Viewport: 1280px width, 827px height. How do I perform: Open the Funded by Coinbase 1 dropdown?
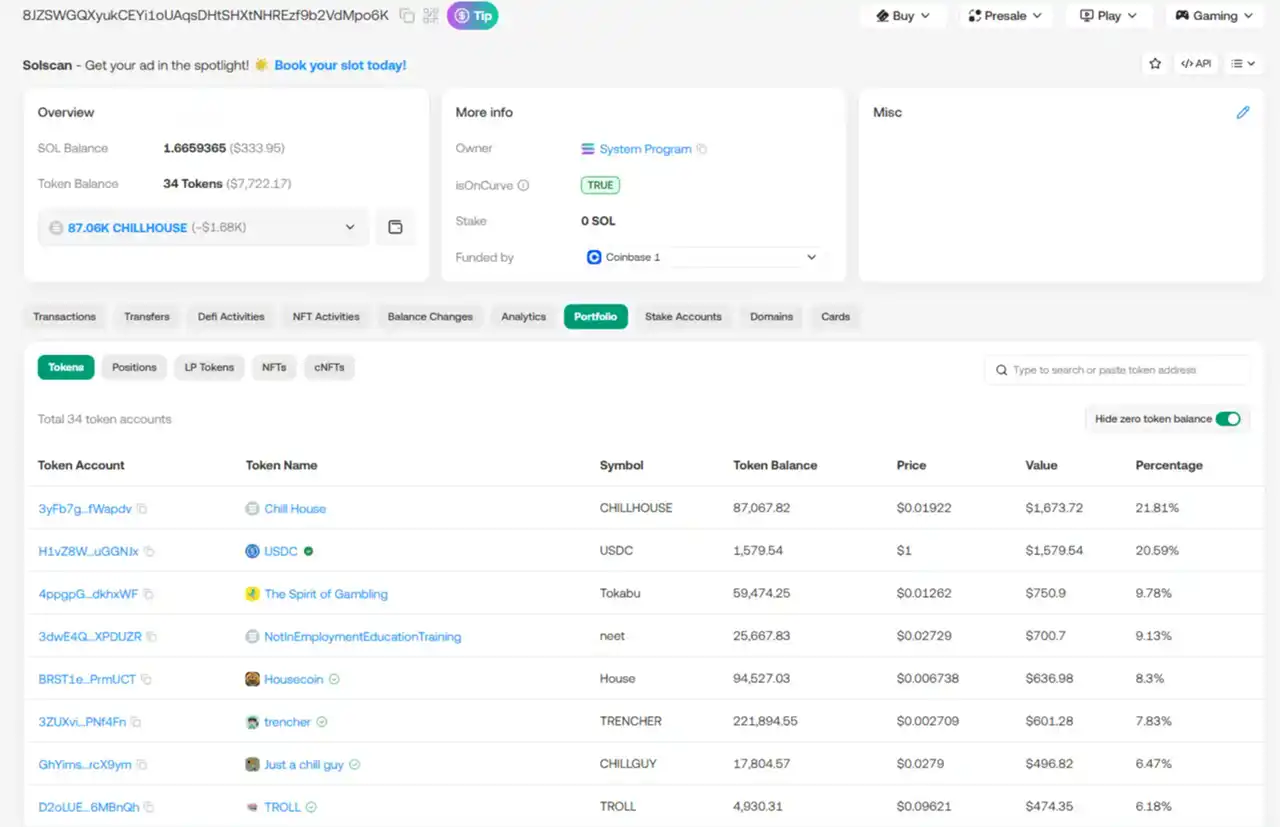812,257
